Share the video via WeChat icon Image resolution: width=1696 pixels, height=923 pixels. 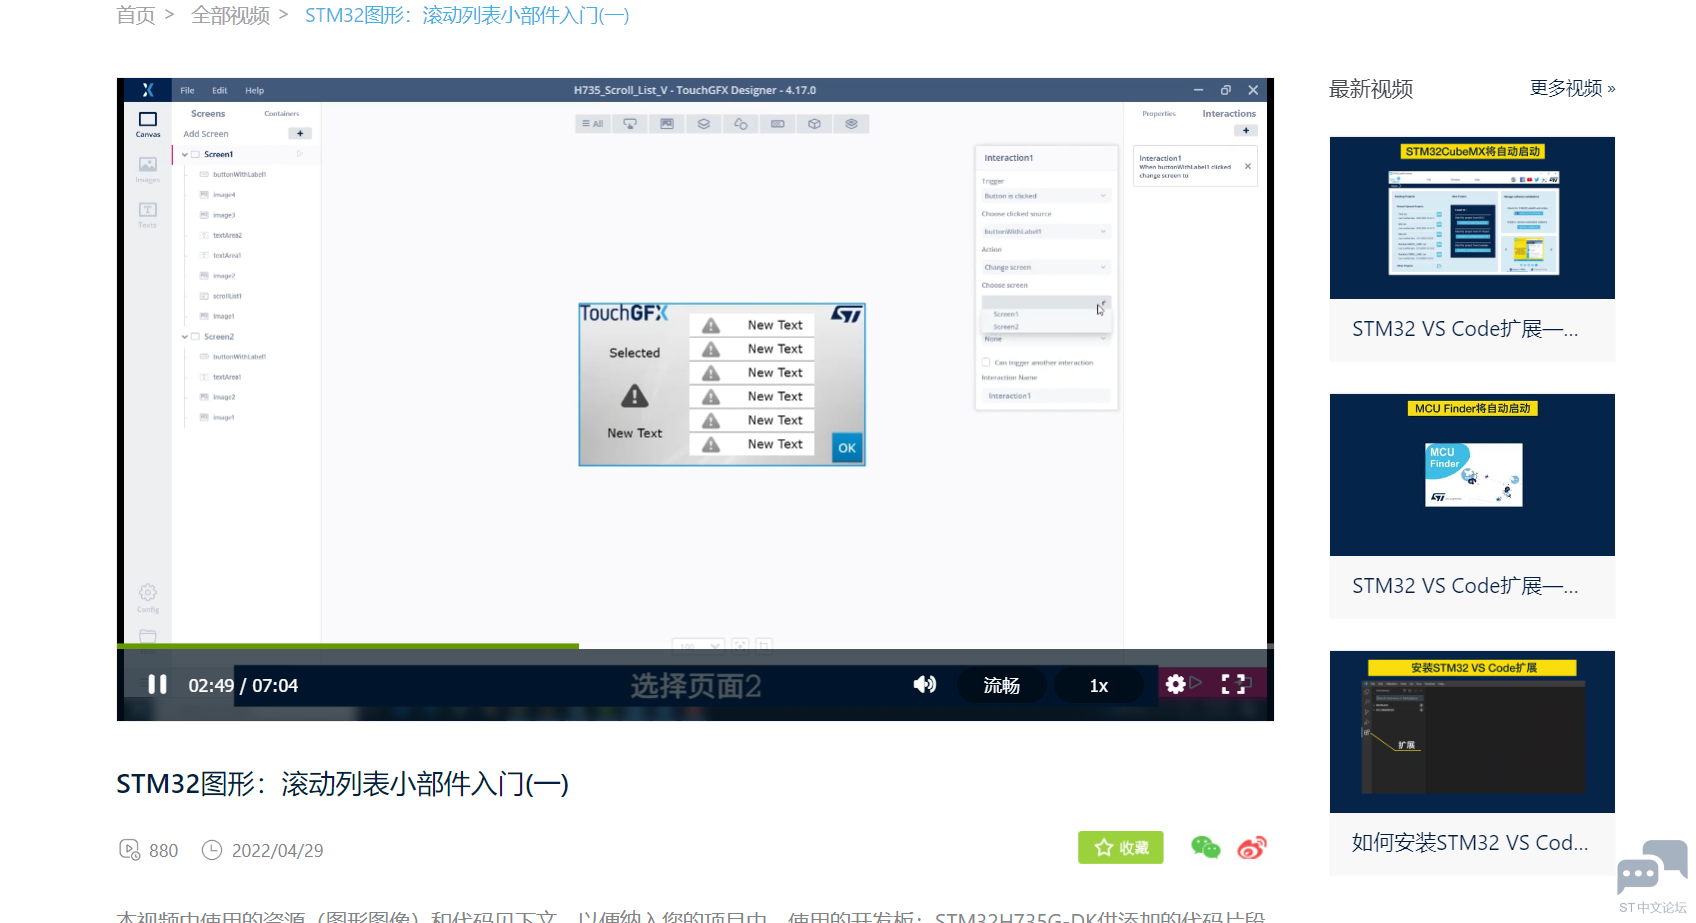click(x=1206, y=847)
